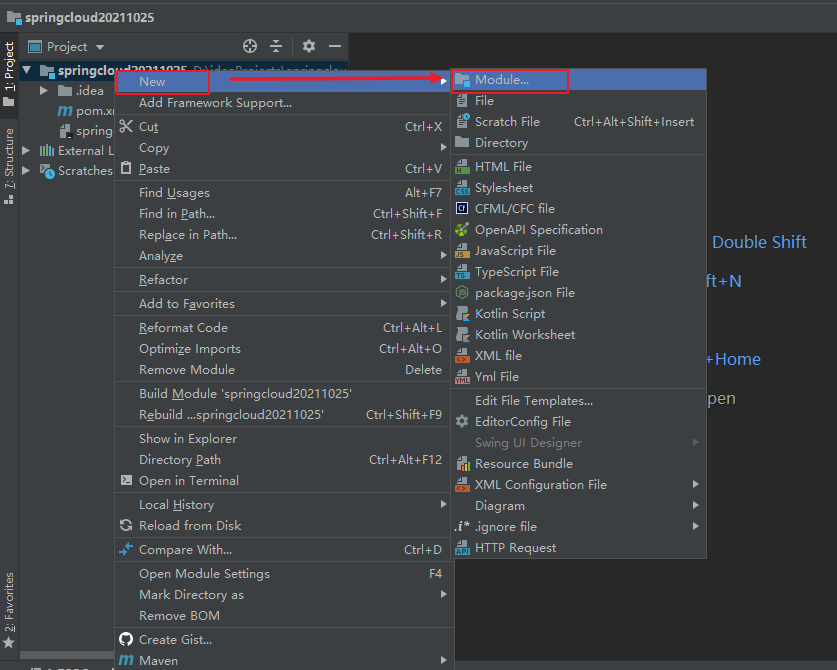The height and width of the screenshot is (670, 837).
Task: Click the Paste clipboard icon
Action: (x=126, y=168)
